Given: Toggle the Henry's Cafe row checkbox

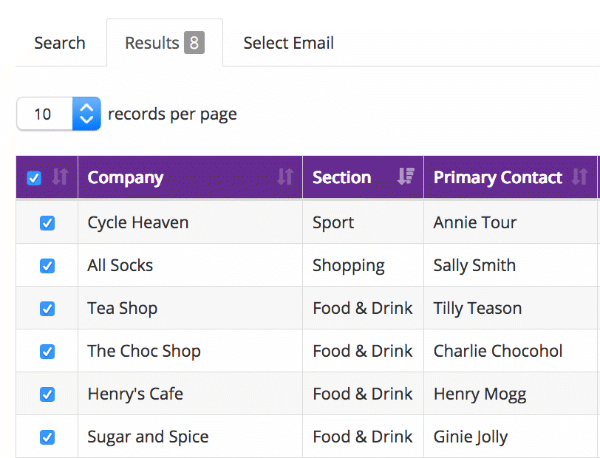Looking at the screenshot, I should click(47, 394).
